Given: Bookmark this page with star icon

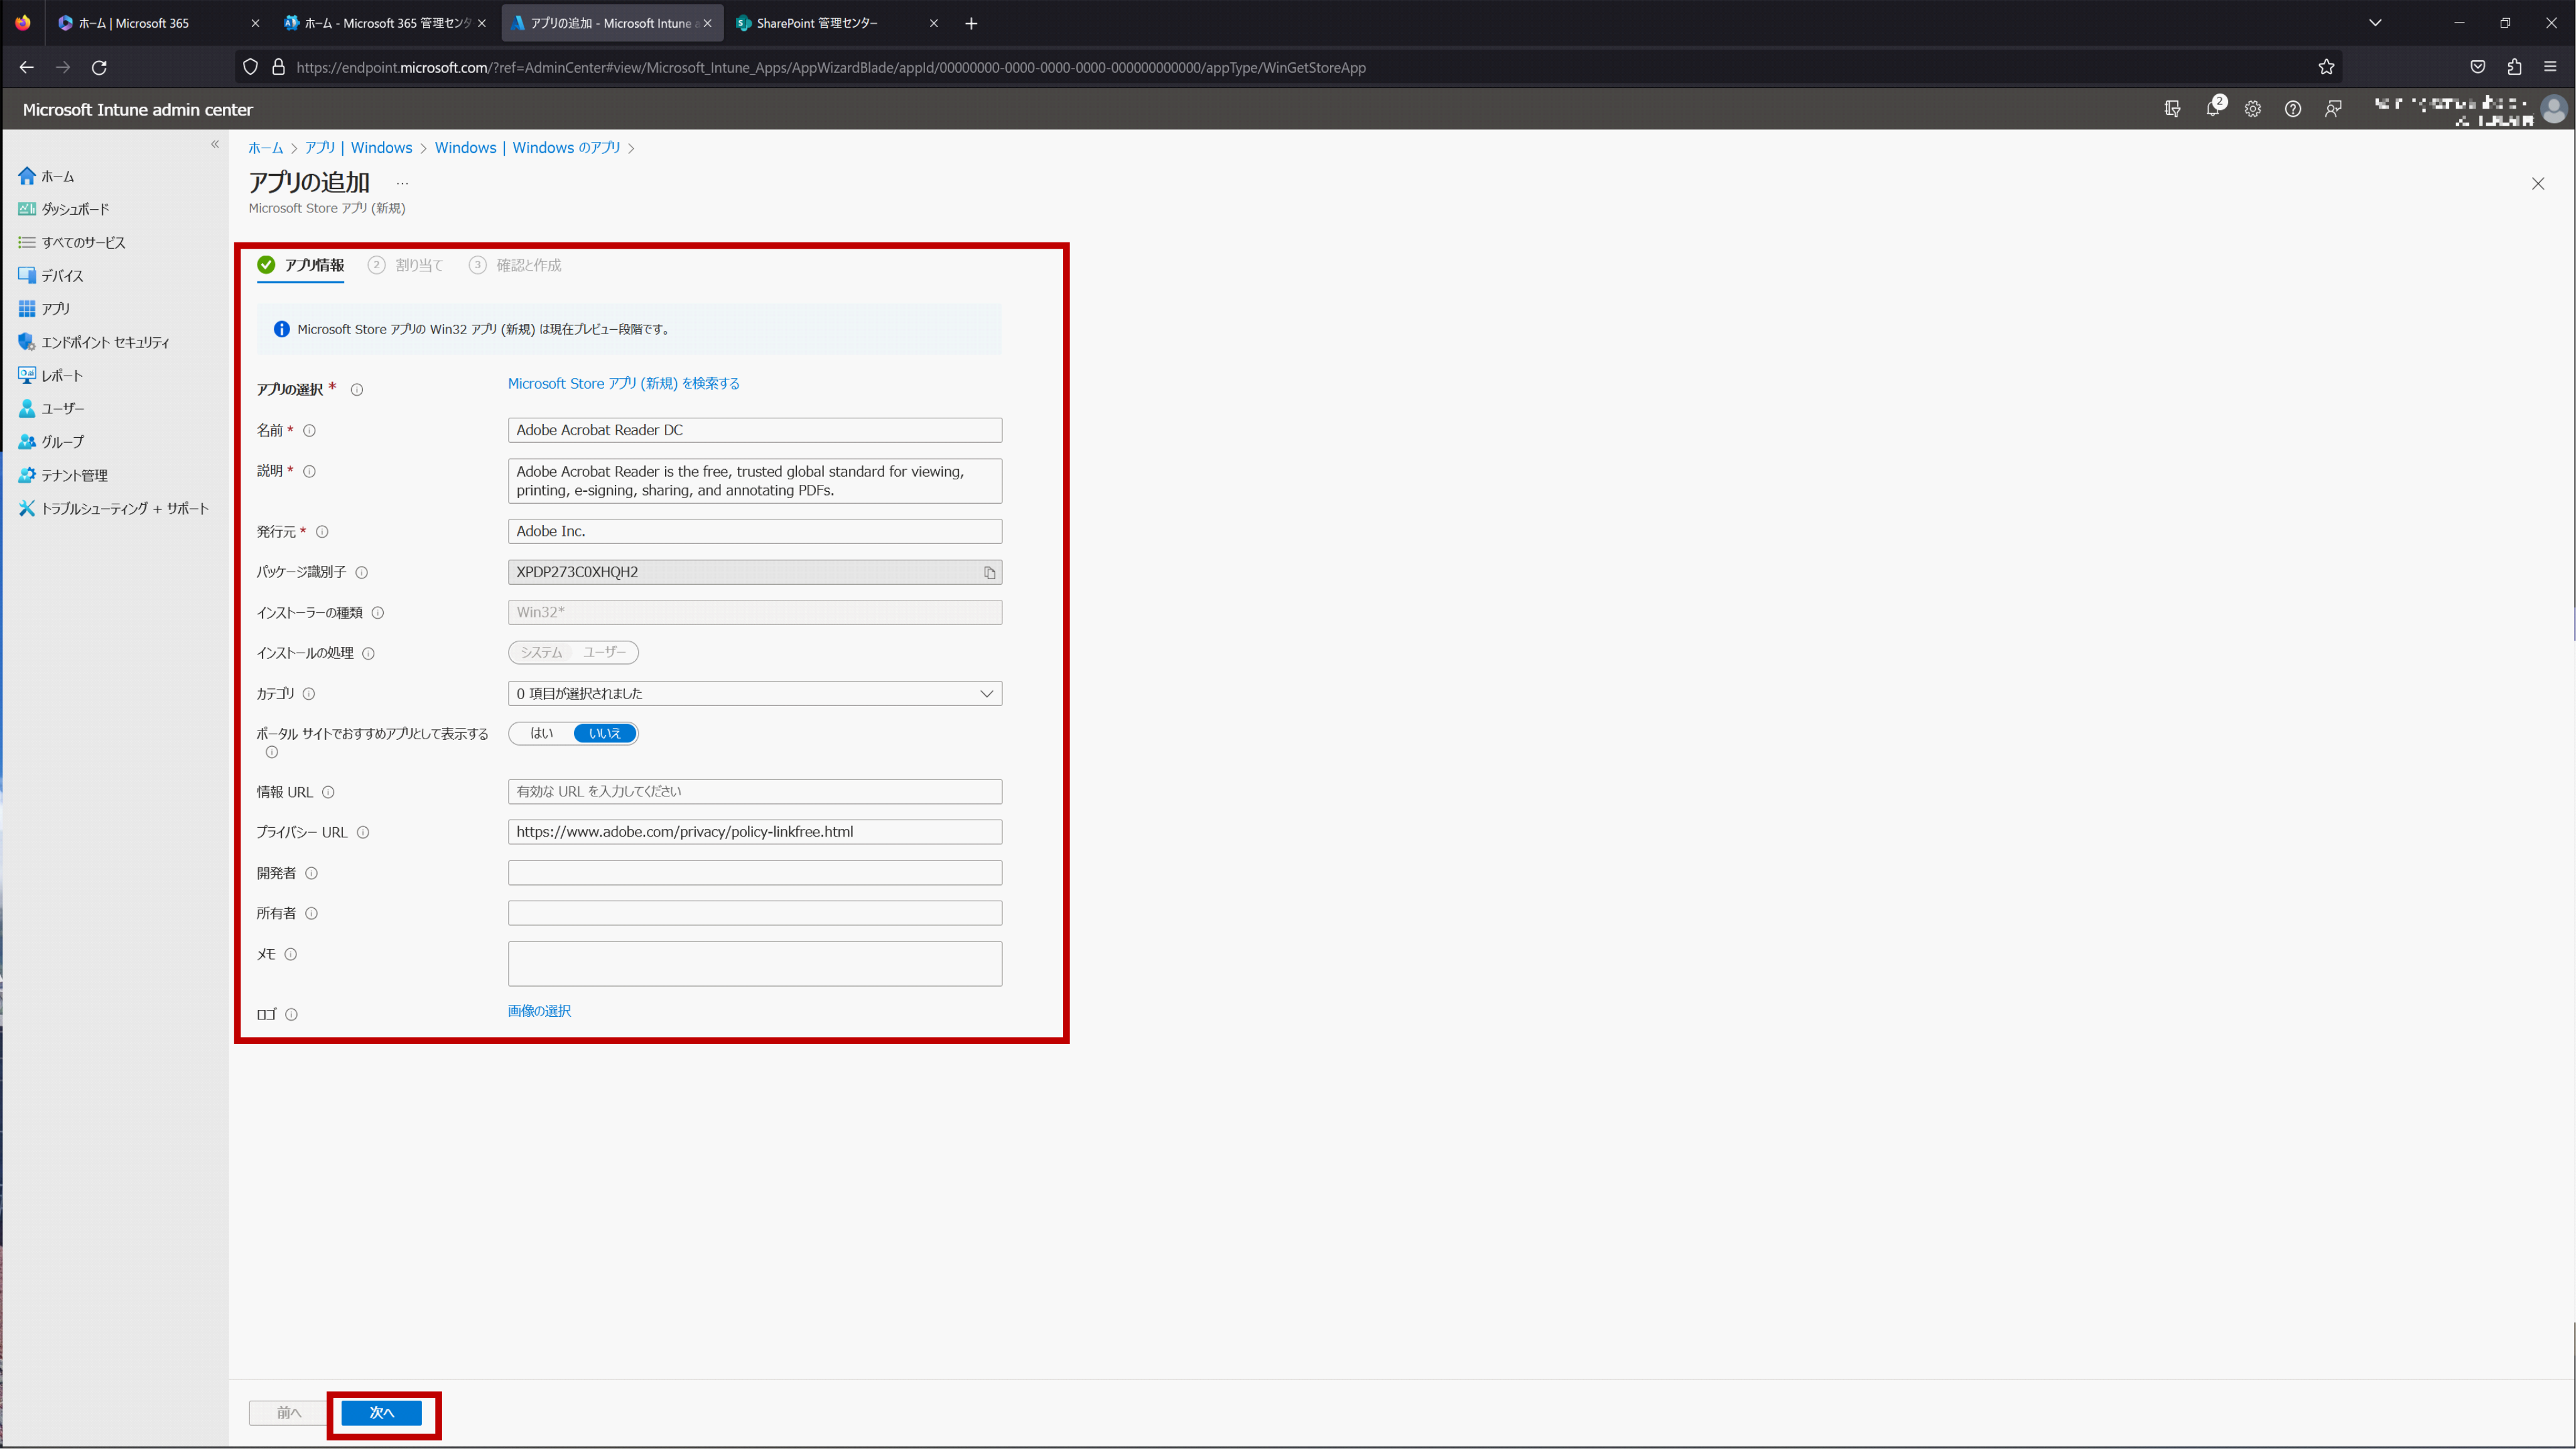Looking at the screenshot, I should click(2326, 67).
